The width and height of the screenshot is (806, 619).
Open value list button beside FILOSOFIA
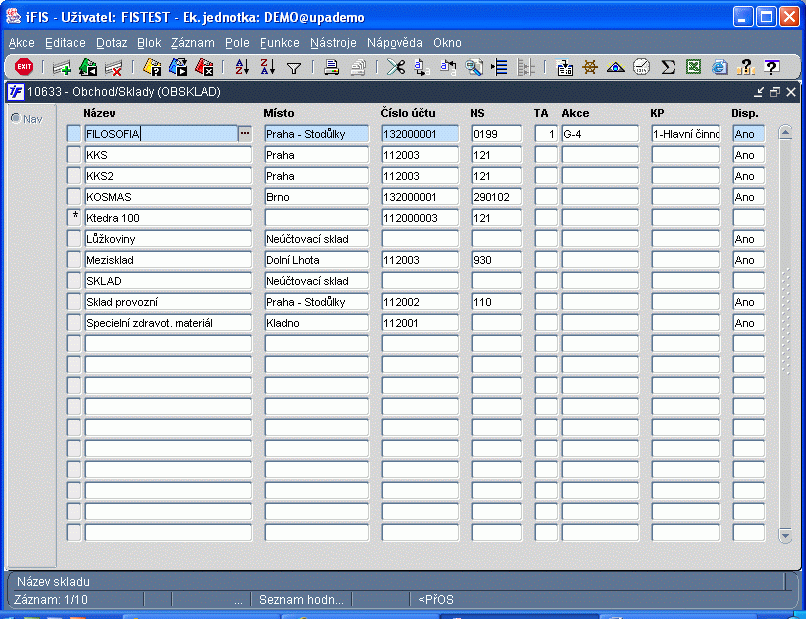(245, 133)
